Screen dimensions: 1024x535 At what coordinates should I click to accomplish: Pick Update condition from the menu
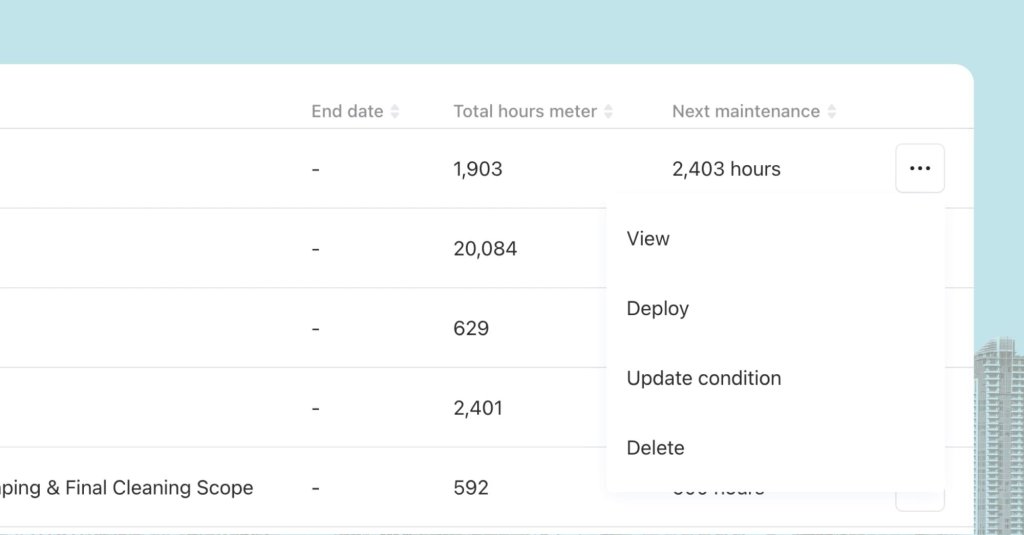703,379
